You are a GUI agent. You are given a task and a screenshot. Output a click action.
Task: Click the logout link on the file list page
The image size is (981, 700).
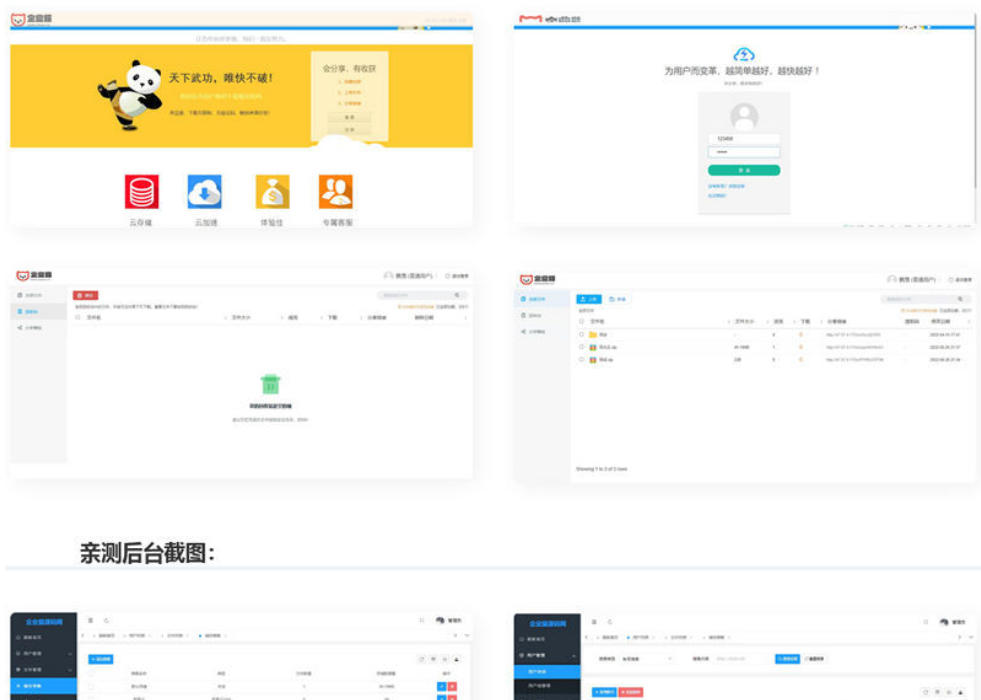coord(960,280)
